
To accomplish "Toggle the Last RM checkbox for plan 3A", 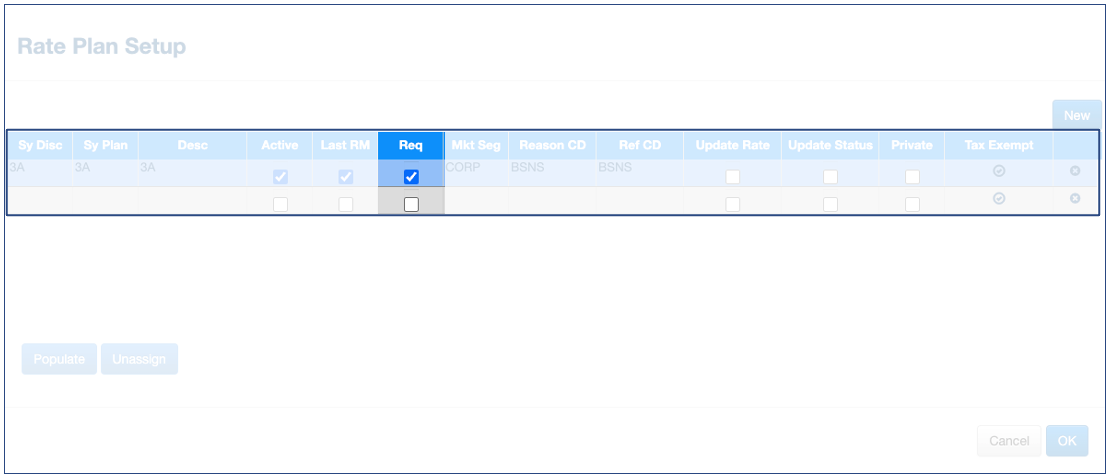I will [x=345, y=177].
